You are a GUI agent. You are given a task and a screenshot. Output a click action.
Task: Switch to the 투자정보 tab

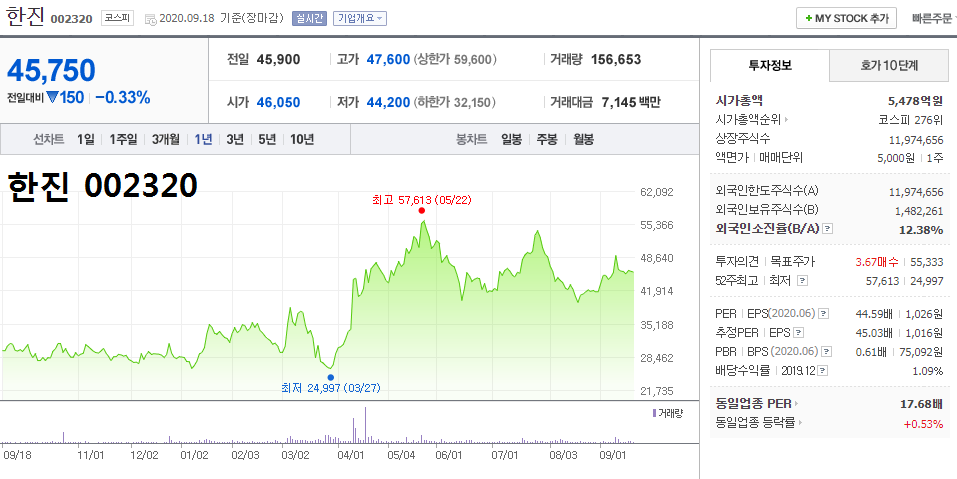coord(770,65)
